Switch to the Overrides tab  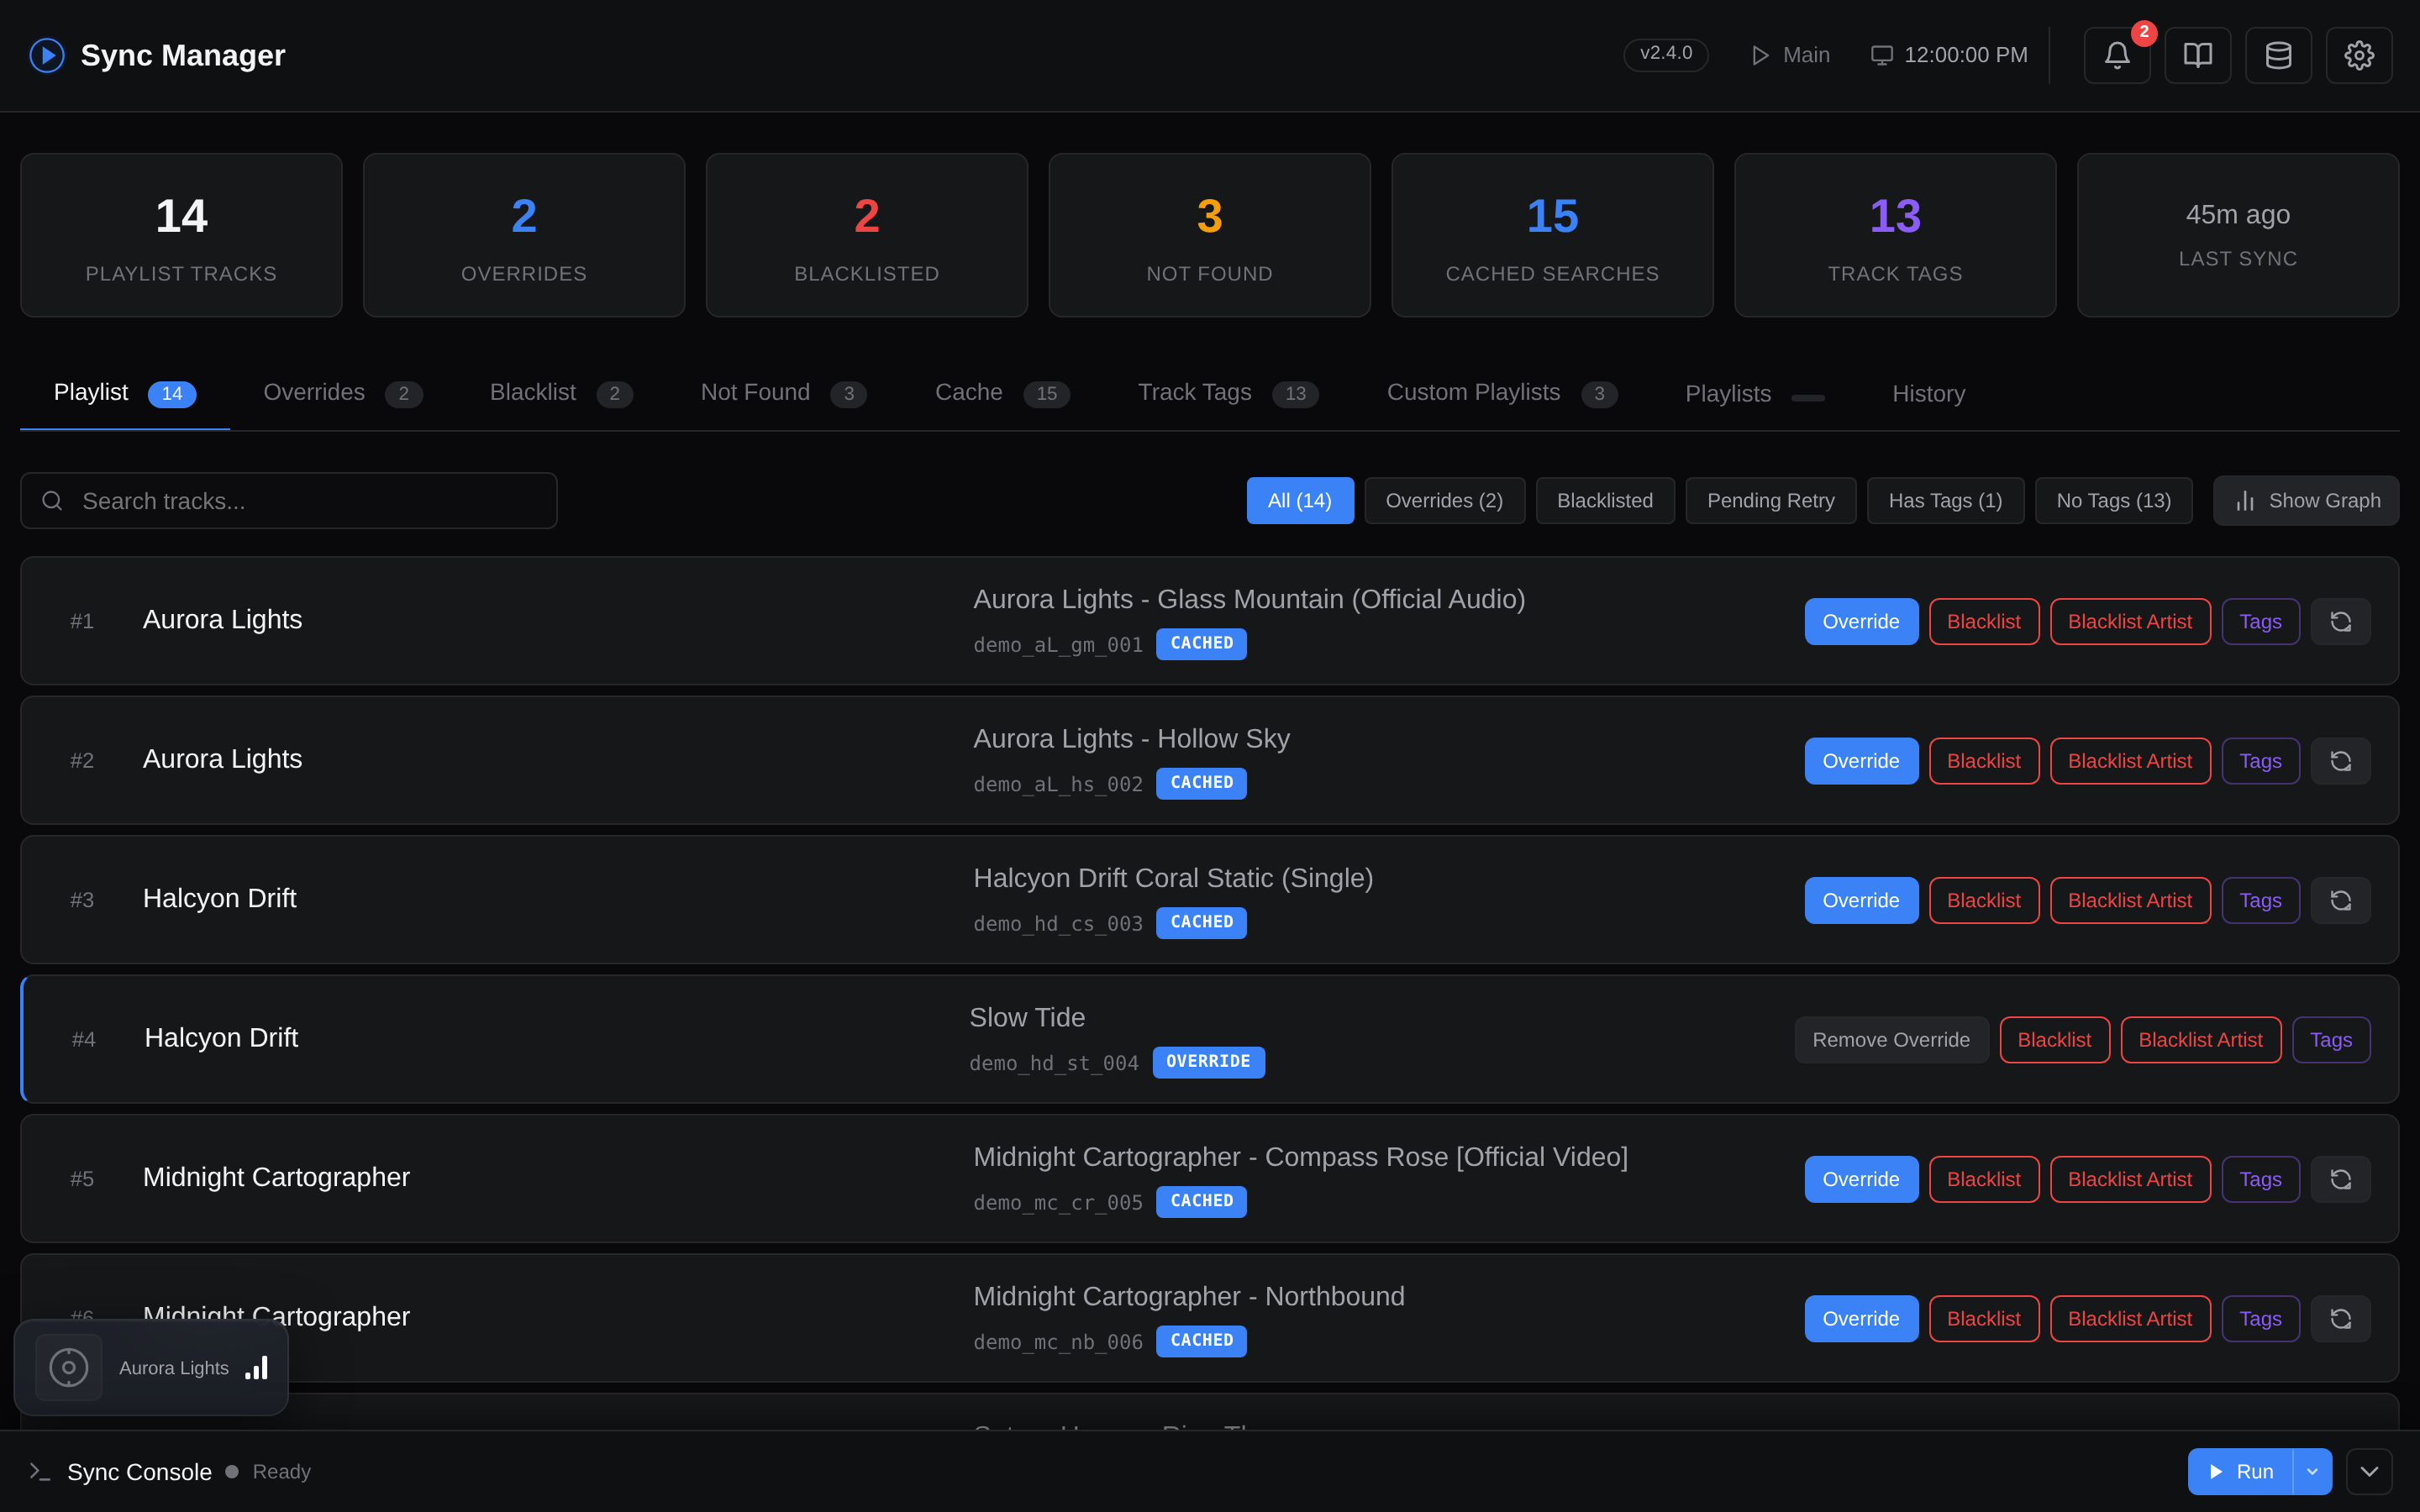coord(342,393)
